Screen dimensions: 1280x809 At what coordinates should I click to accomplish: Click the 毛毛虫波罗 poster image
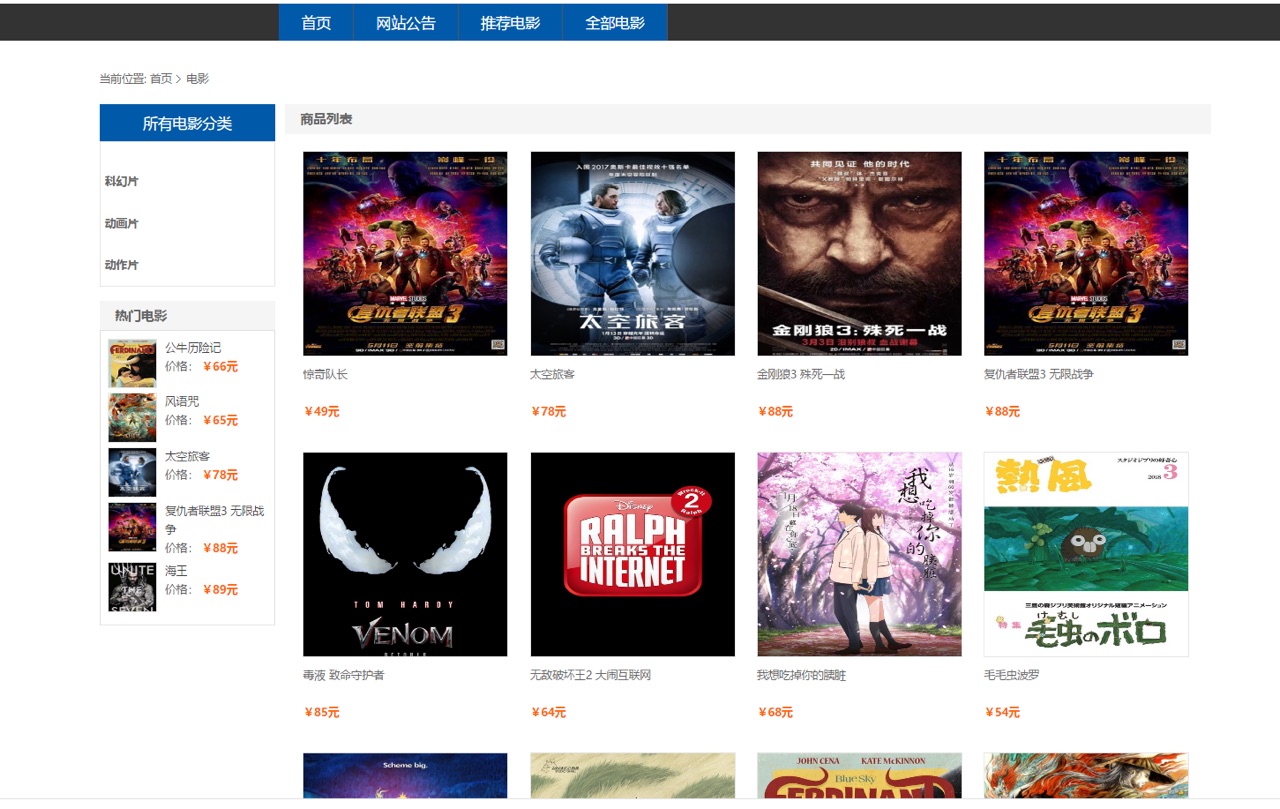tap(1086, 554)
